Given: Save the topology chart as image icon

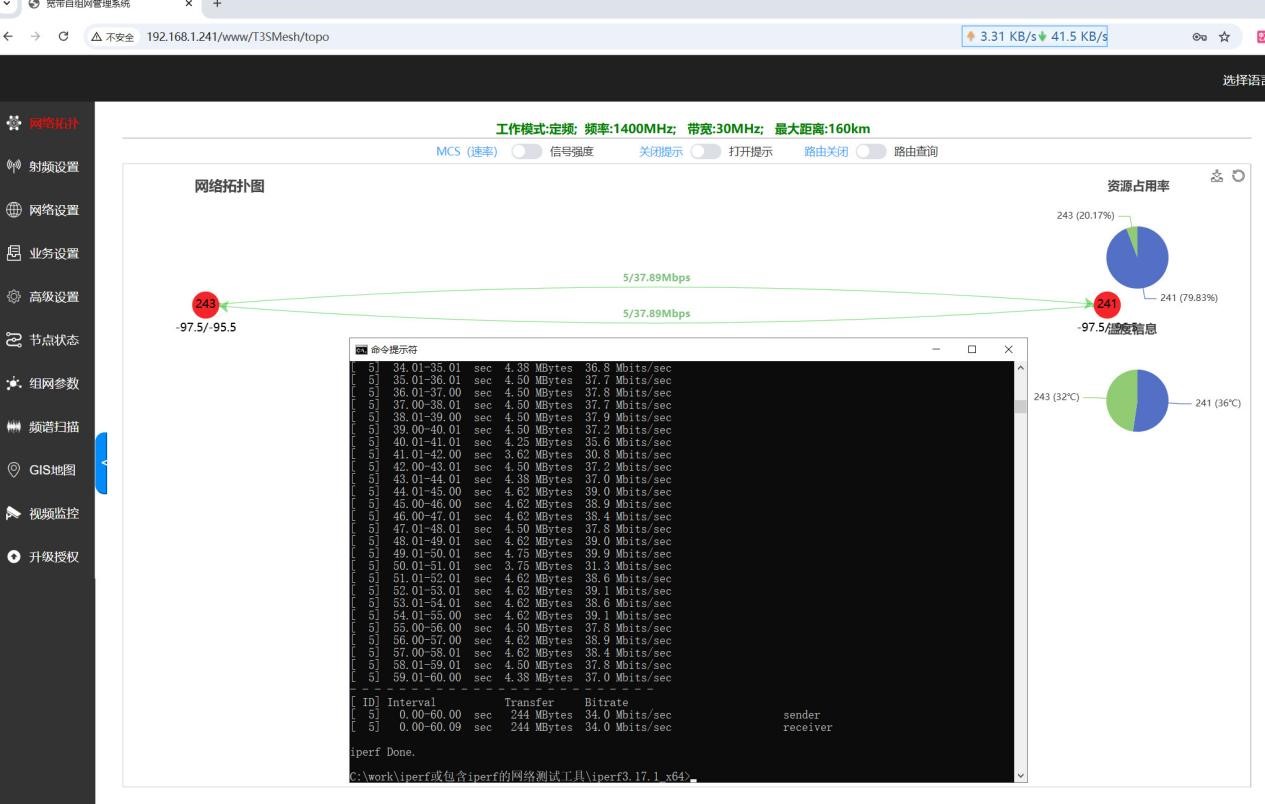Looking at the screenshot, I should tap(1217, 176).
